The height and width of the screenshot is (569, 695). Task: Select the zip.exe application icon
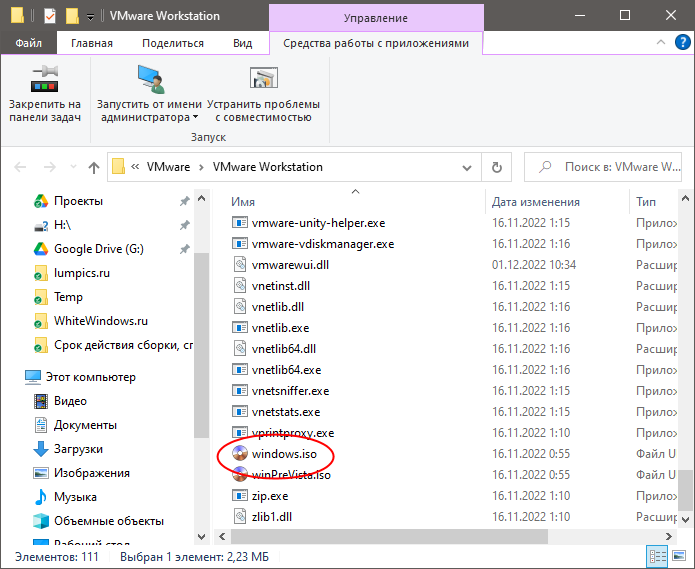[x=240, y=495]
